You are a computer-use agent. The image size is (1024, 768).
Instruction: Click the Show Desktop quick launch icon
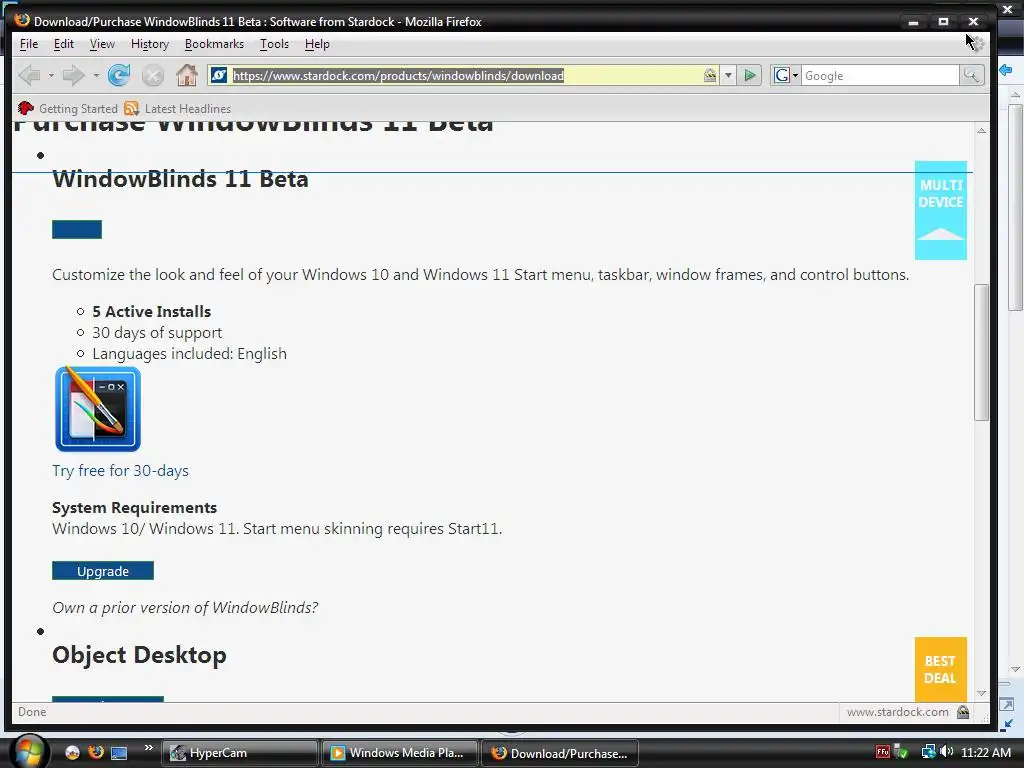pos(119,753)
